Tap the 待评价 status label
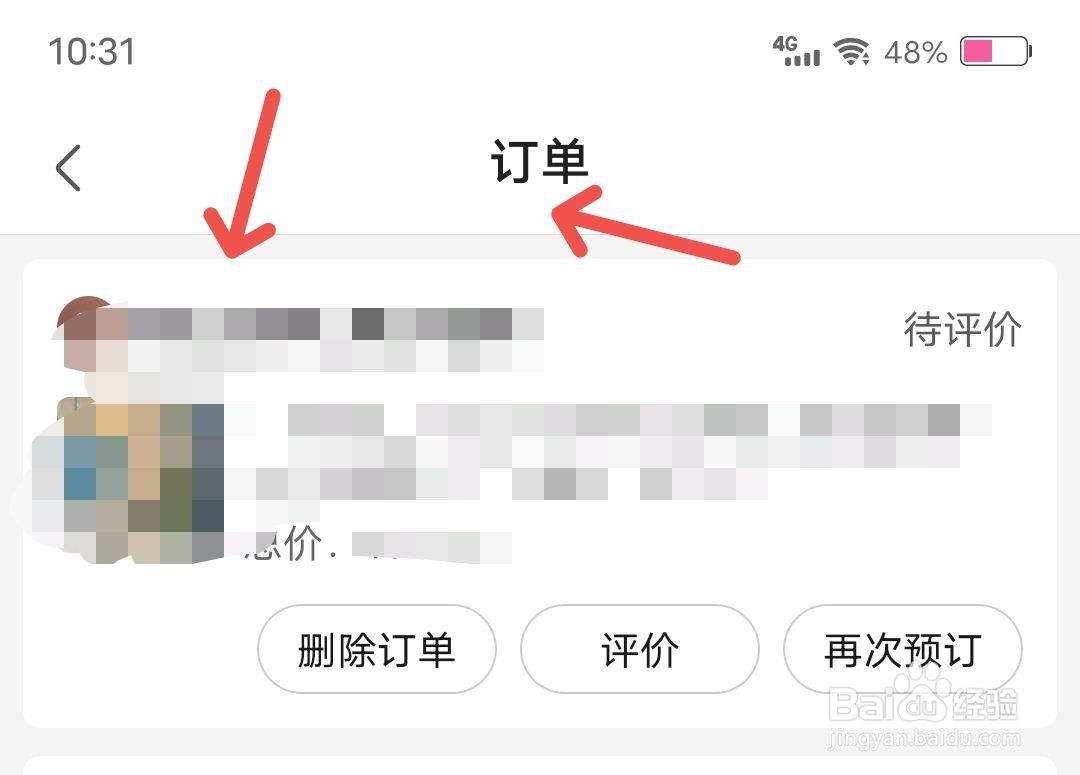The image size is (1080, 775). tap(962, 329)
